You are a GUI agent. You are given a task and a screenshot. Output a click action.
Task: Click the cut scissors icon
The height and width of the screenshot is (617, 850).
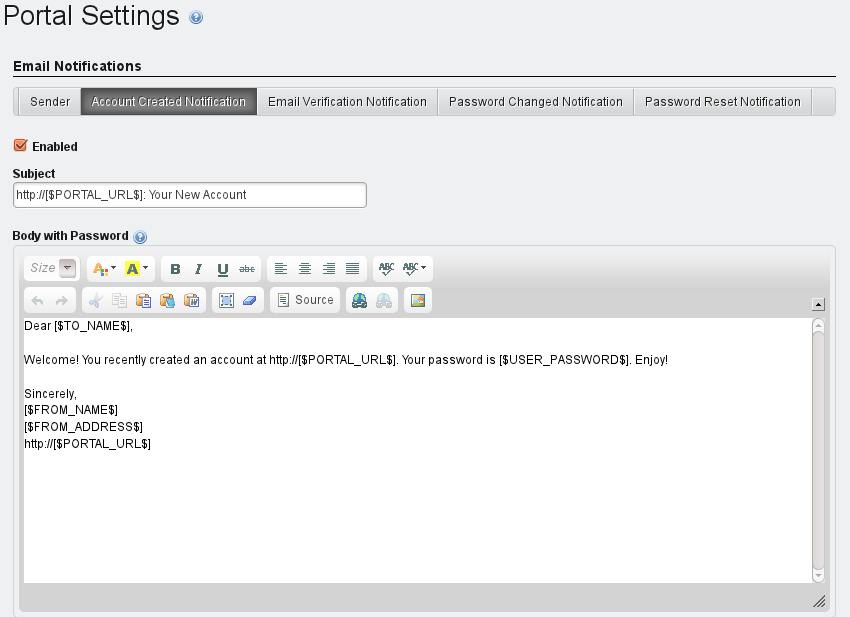tap(95, 300)
